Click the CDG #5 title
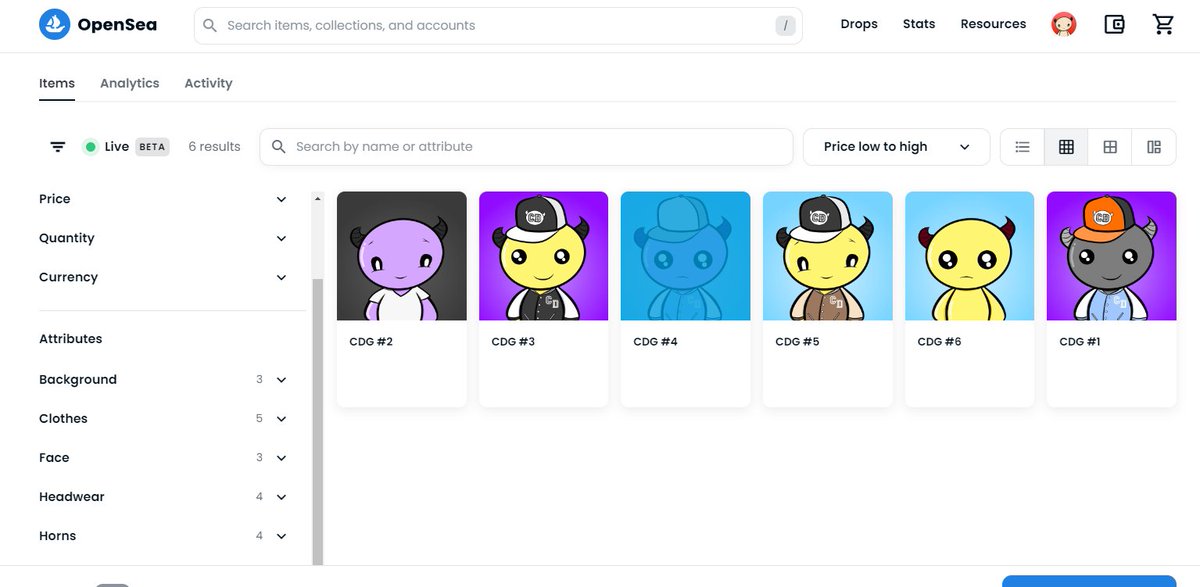 coord(797,342)
